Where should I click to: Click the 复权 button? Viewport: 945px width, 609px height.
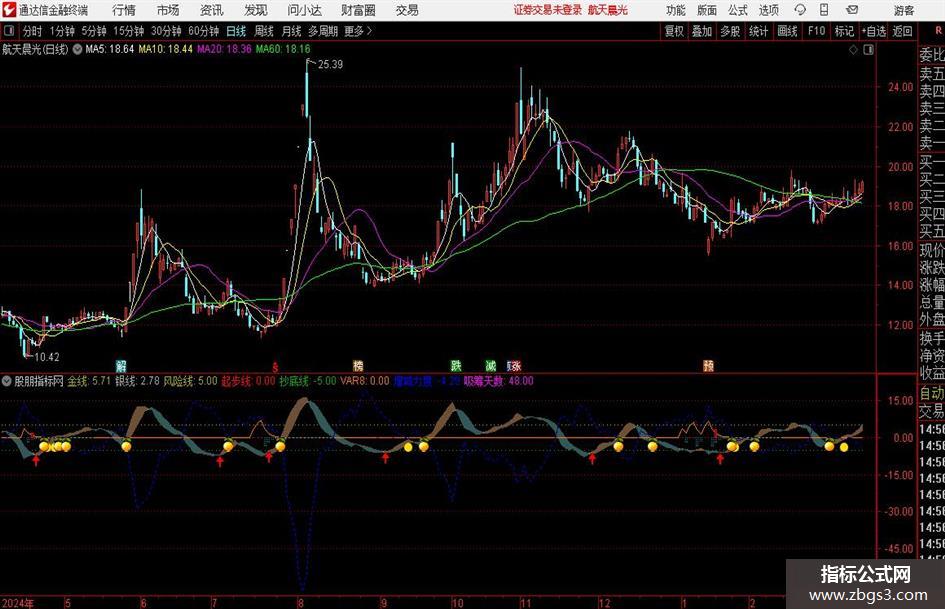[674, 31]
